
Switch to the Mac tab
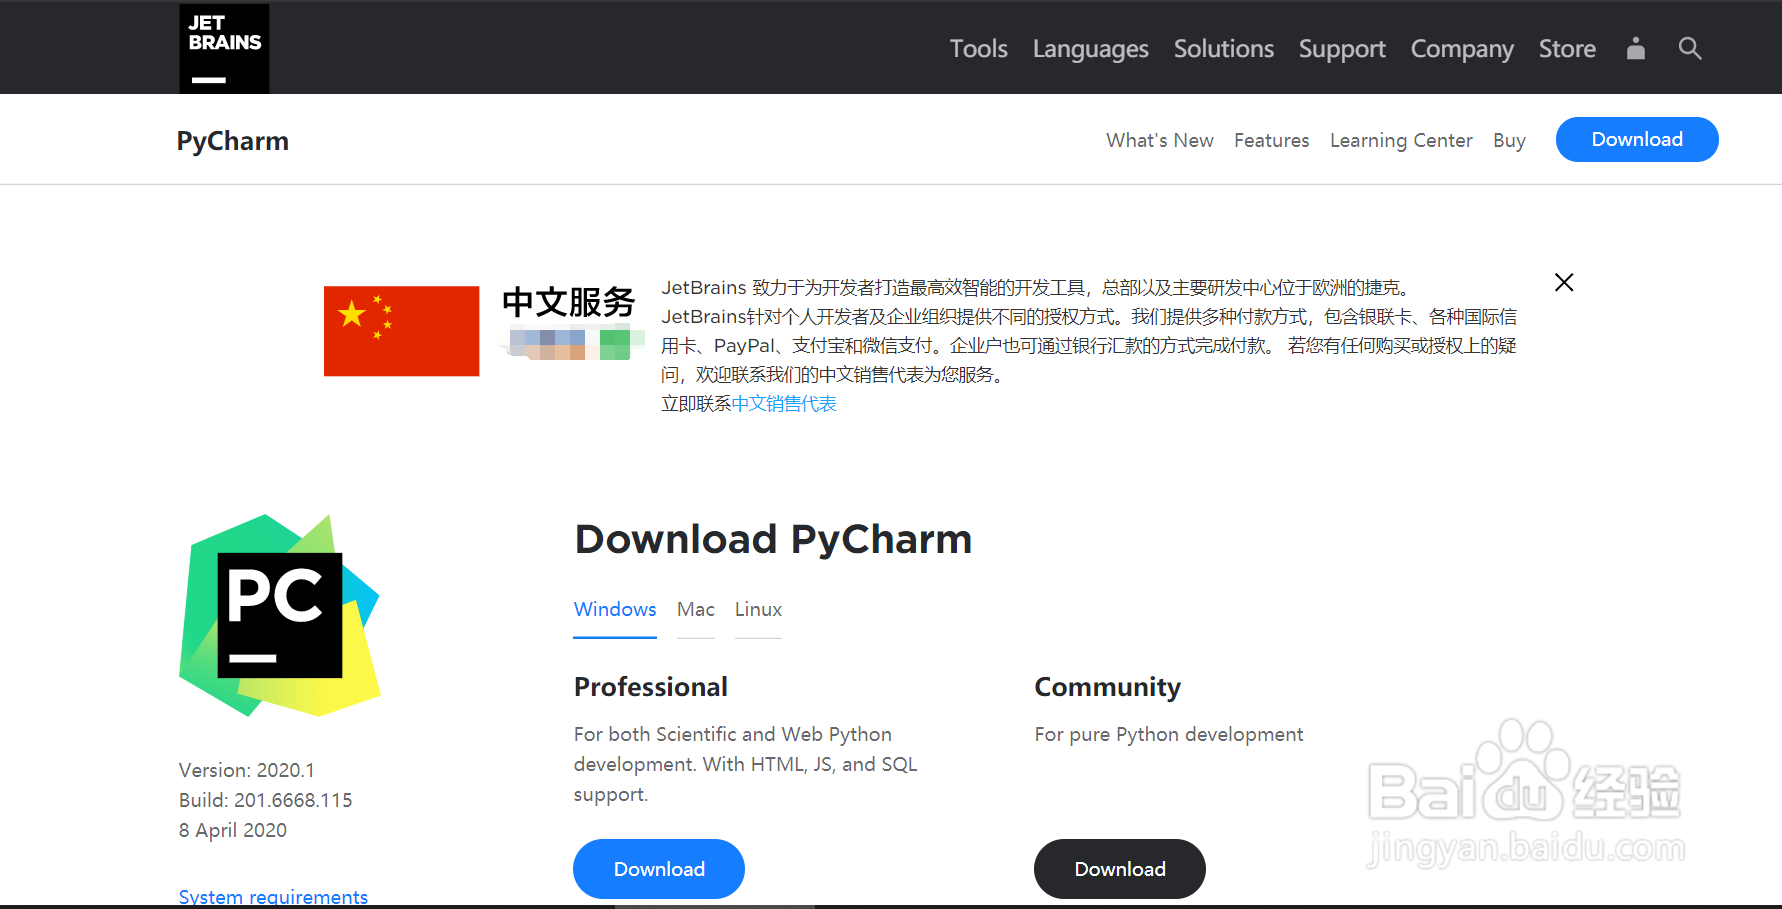point(696,609)
